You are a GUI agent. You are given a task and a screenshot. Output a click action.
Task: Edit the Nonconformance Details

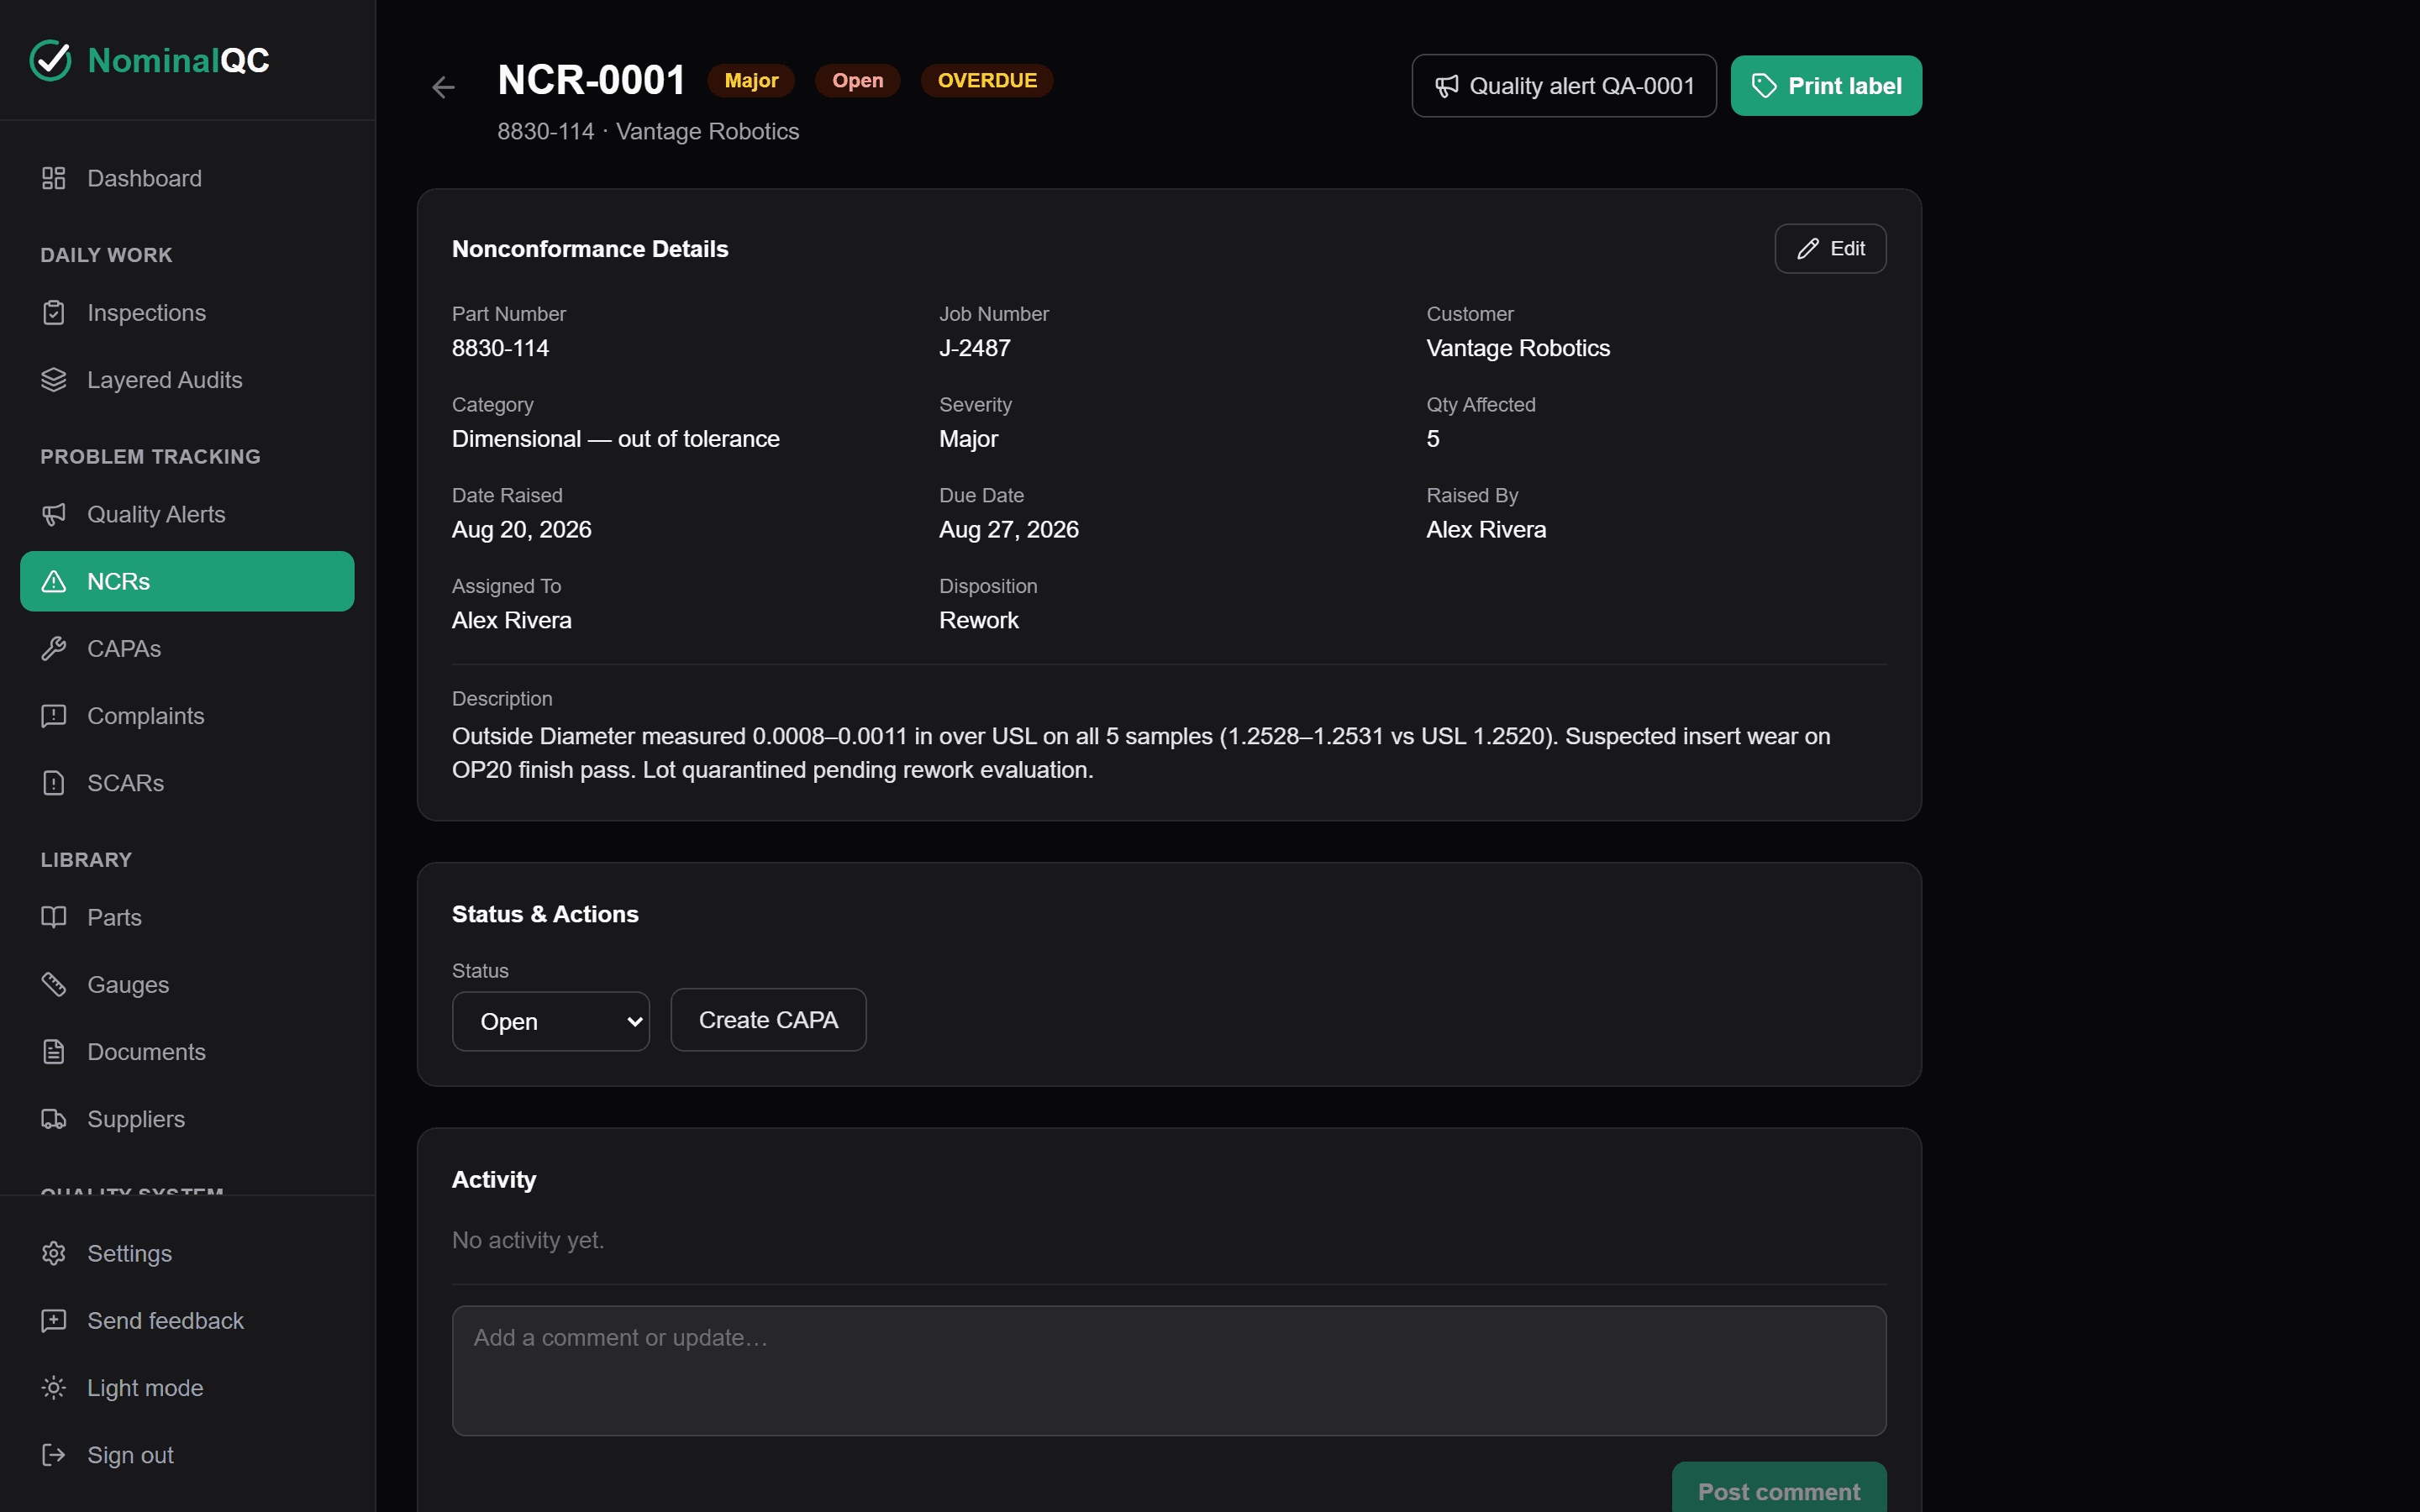point(1830,249)
